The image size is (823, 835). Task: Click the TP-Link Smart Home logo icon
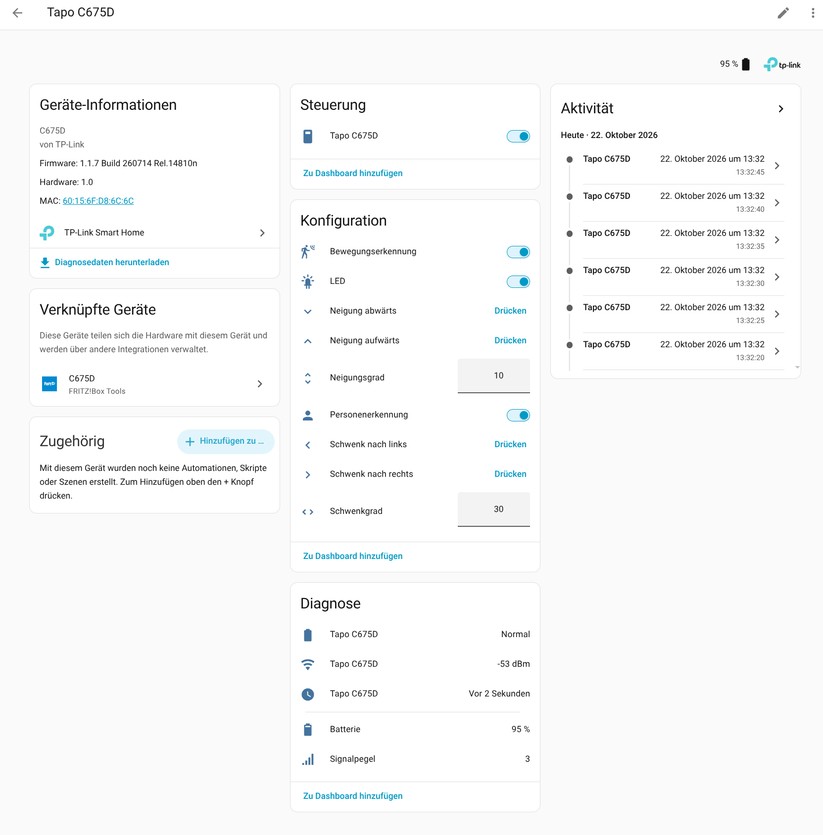(x=47, y=233)
